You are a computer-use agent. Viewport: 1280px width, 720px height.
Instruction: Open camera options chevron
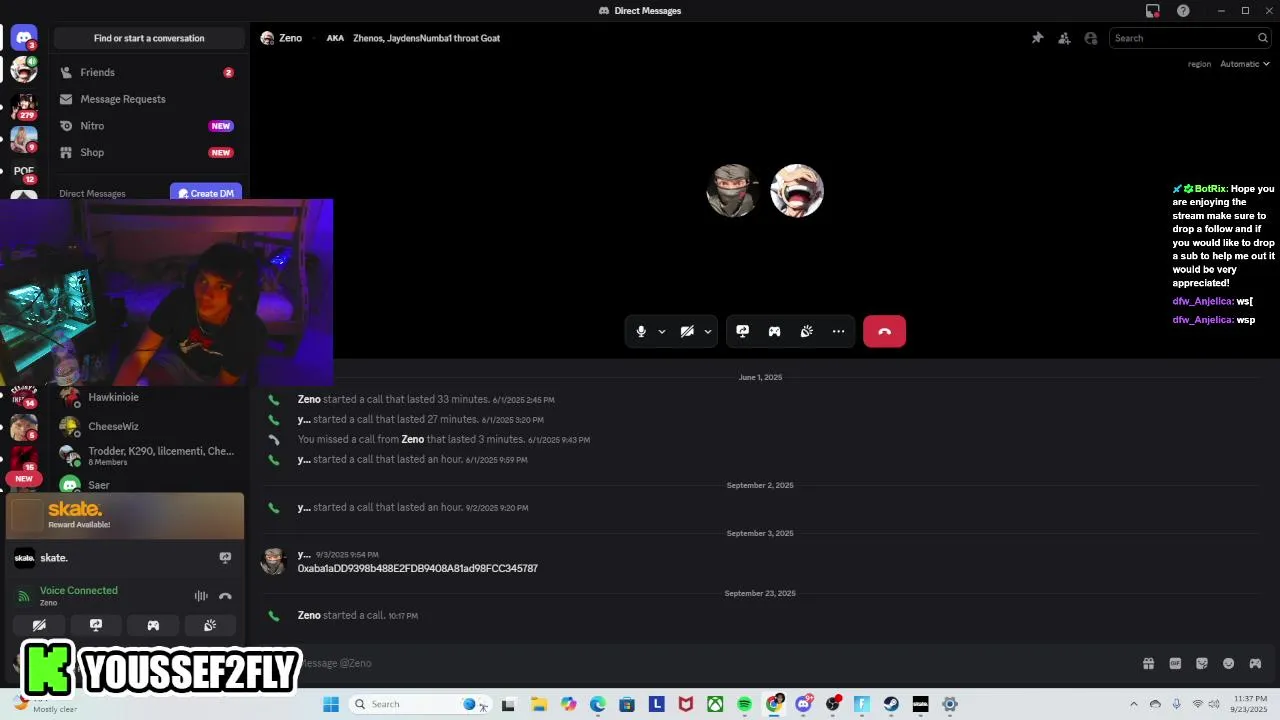tap(707, 332)
